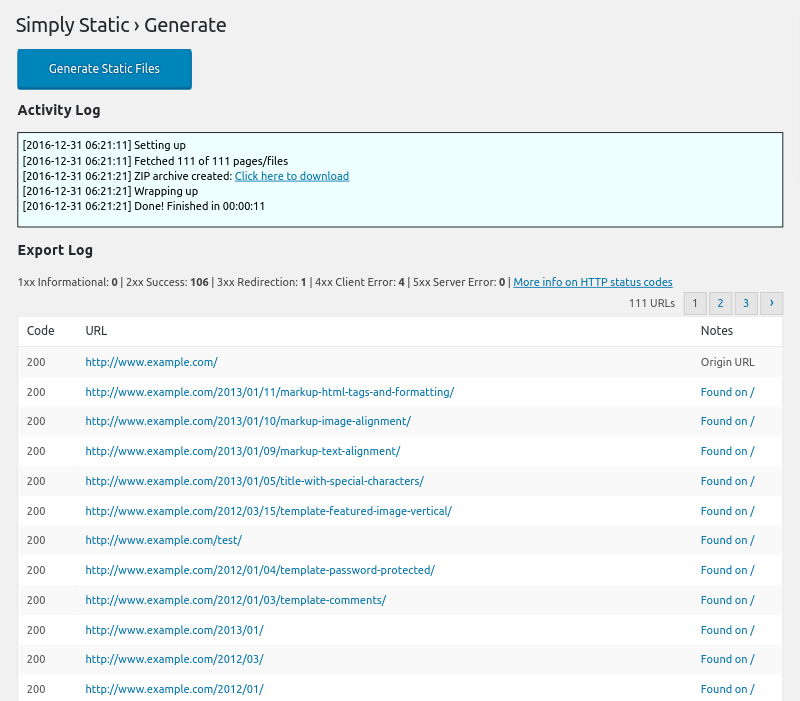The image size is (800, 701).
Task: Visit the markup-text-alignment link
Action: tap(242, 451)
